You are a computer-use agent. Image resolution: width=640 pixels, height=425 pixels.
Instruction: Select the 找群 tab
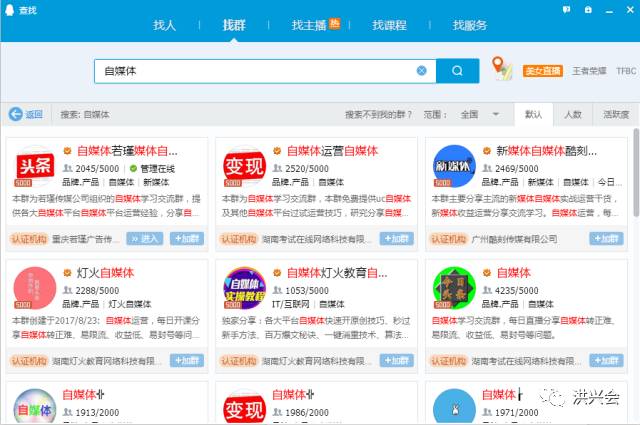(234, 25)
